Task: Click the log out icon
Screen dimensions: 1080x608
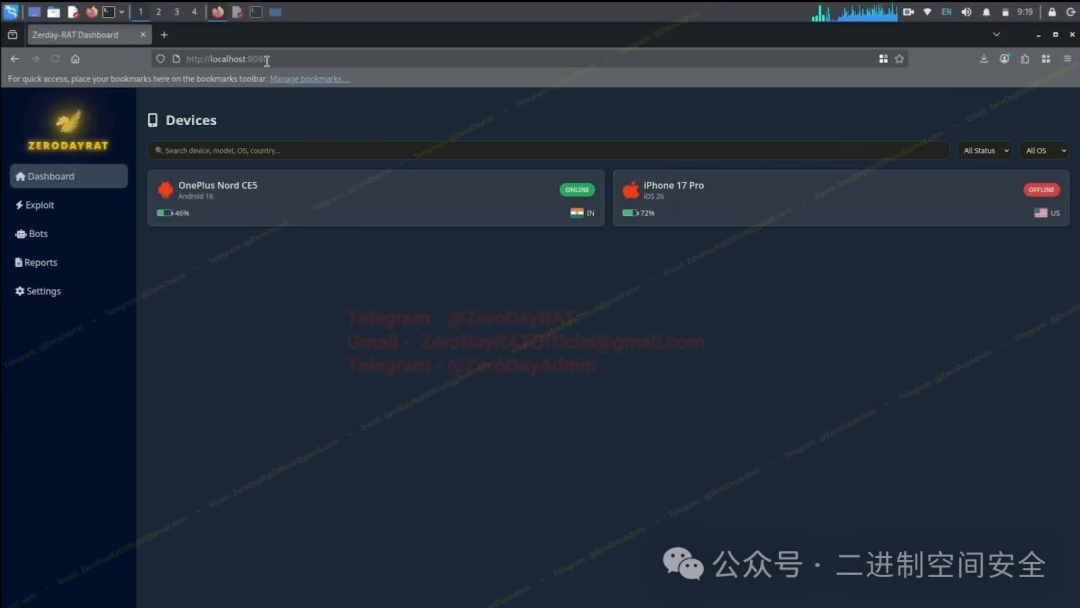Action: [x=1071, y=12]
